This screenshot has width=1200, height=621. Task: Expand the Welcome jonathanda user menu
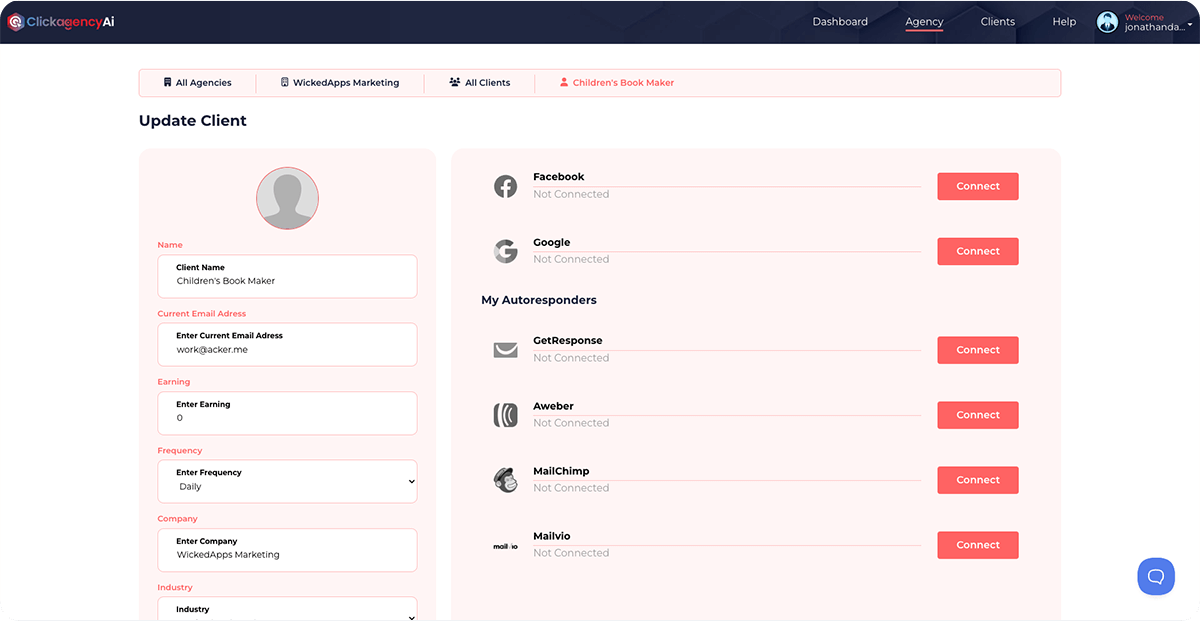(1144, 21)
